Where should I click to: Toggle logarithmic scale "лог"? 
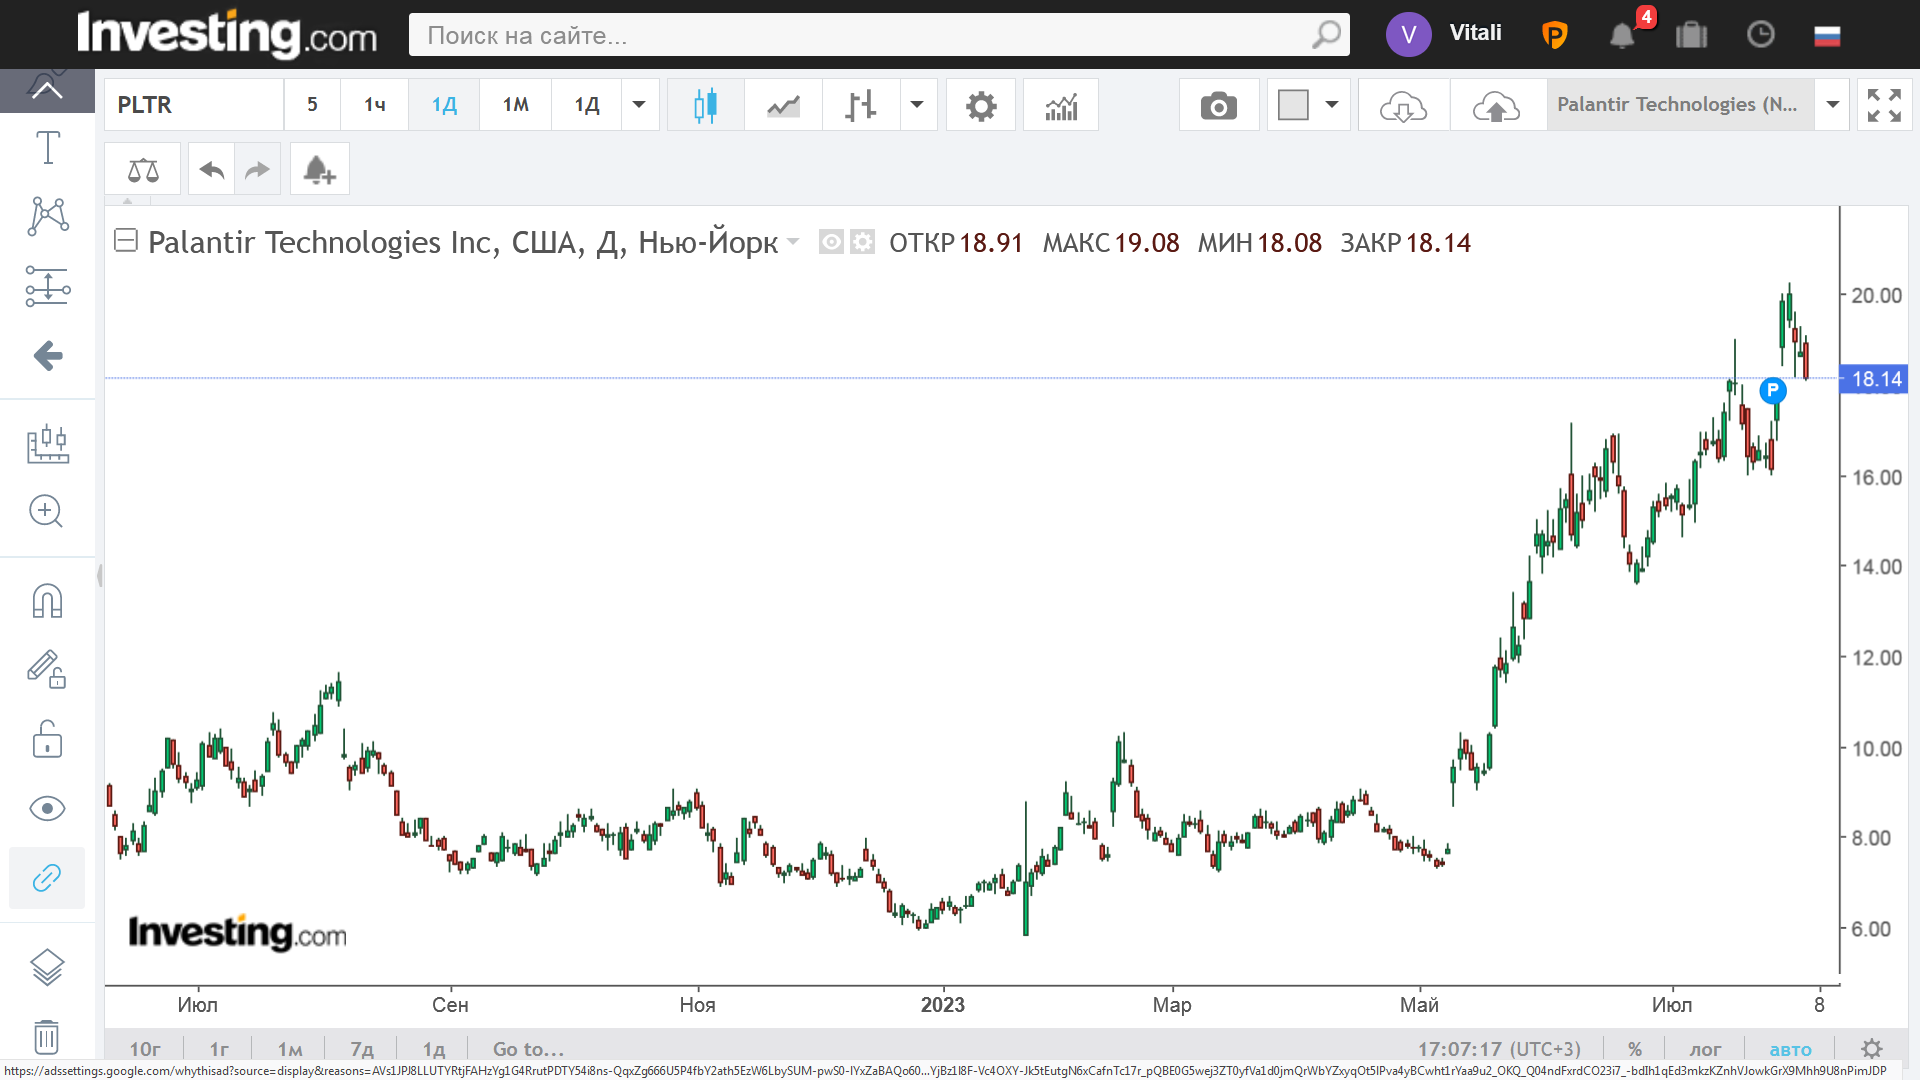click(1705, 1049)
